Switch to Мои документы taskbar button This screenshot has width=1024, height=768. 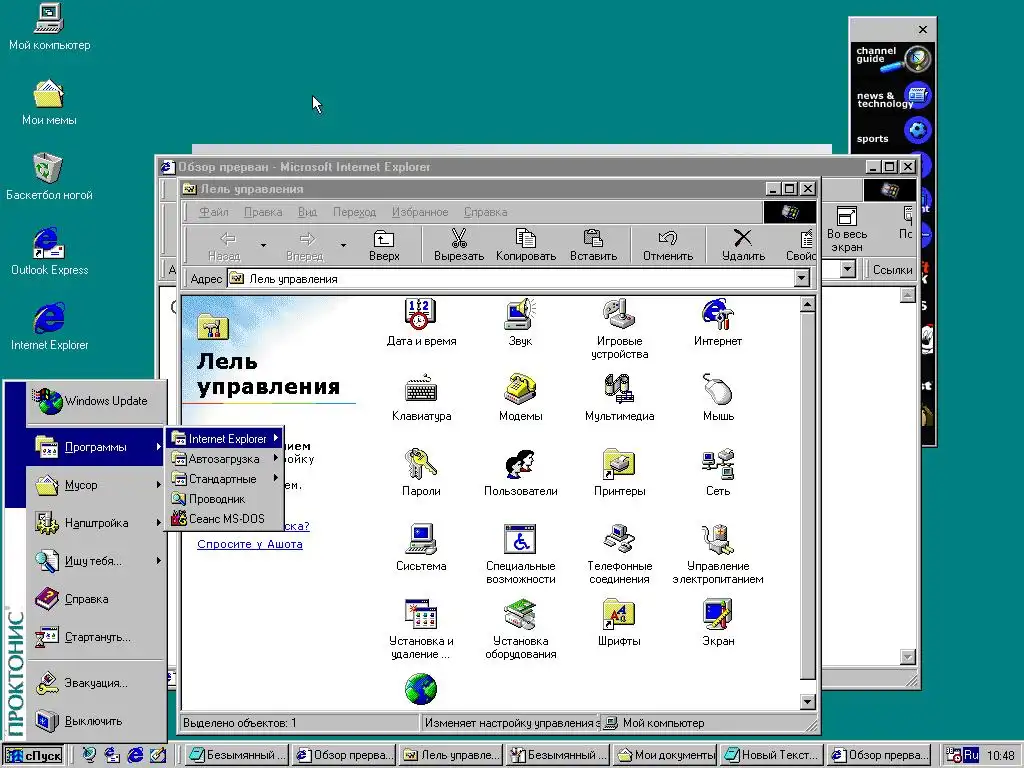[665, 755]
